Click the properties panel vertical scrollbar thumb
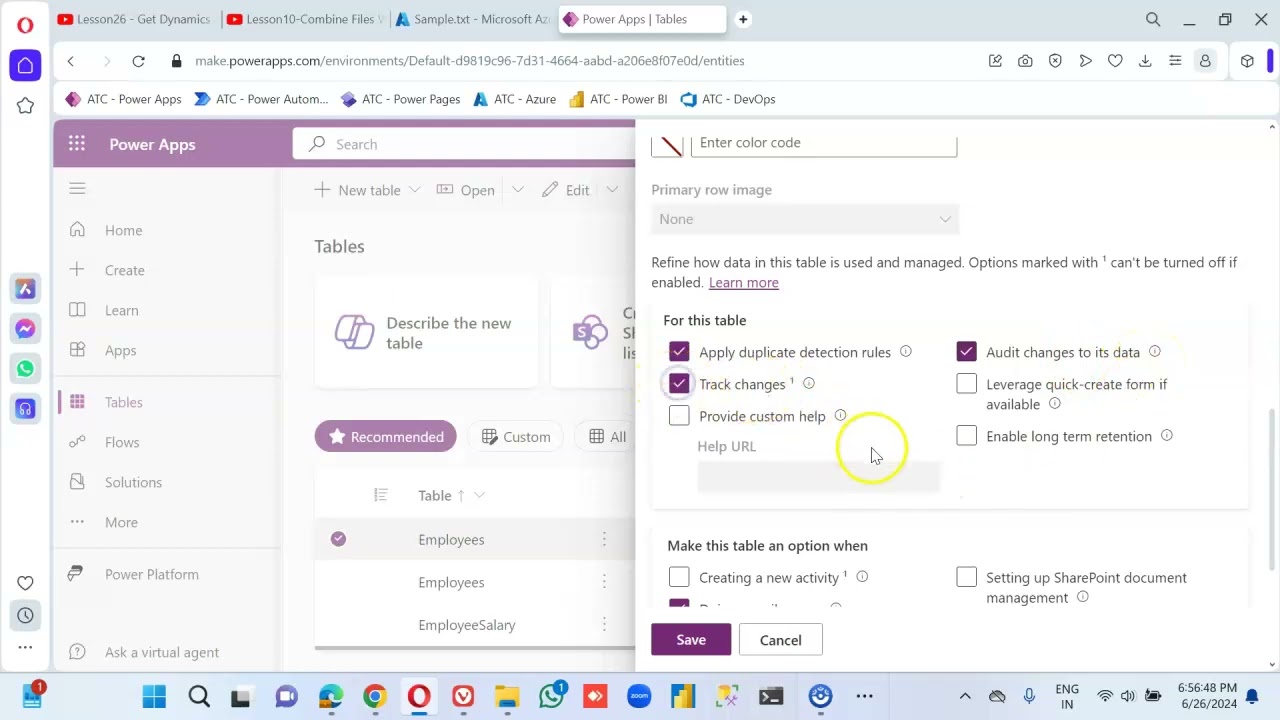The height and width of the screenshot is (720, 1280). (x=1272, y=487)
